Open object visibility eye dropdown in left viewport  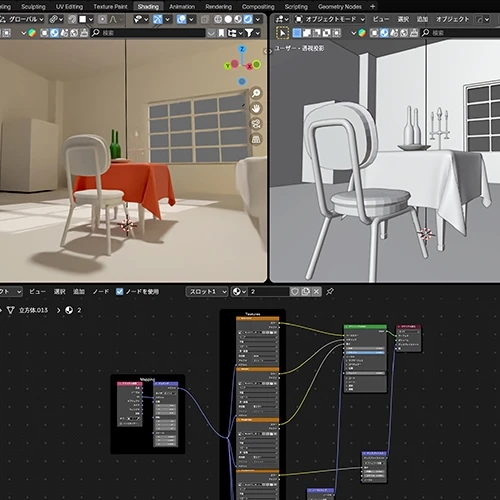pyautogui.click(x=141, y=19)
